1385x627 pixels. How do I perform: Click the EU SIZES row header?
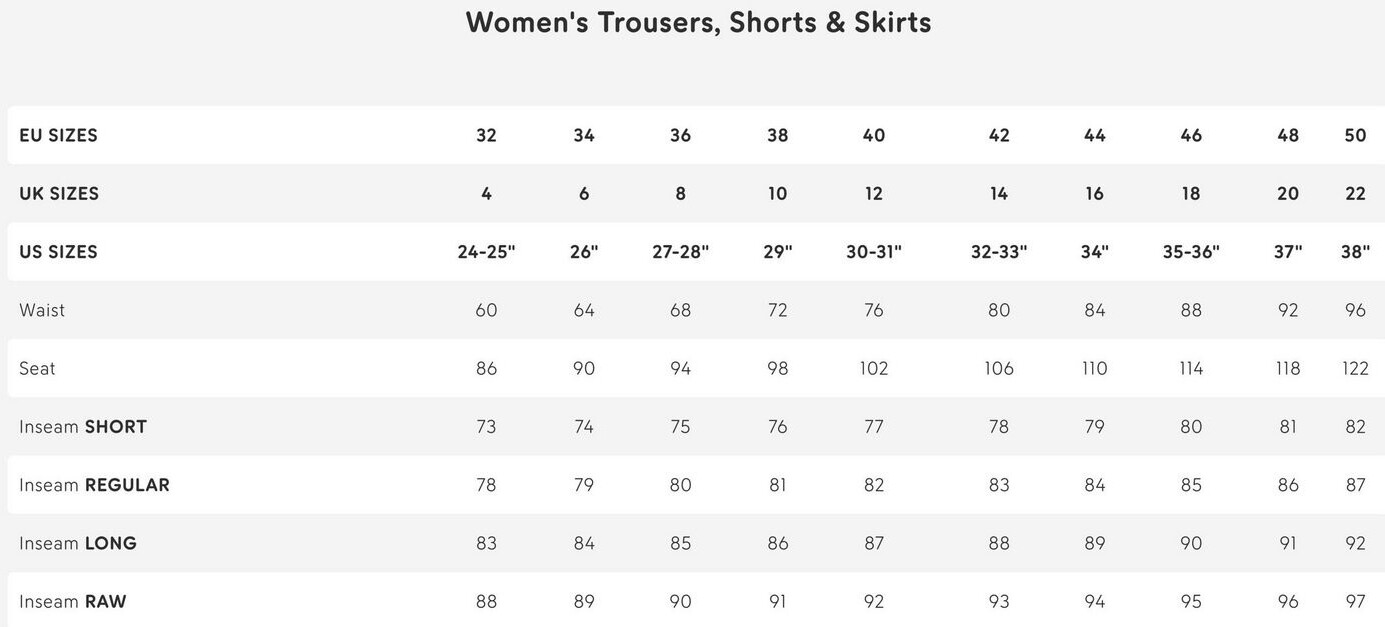coord(58,135)
